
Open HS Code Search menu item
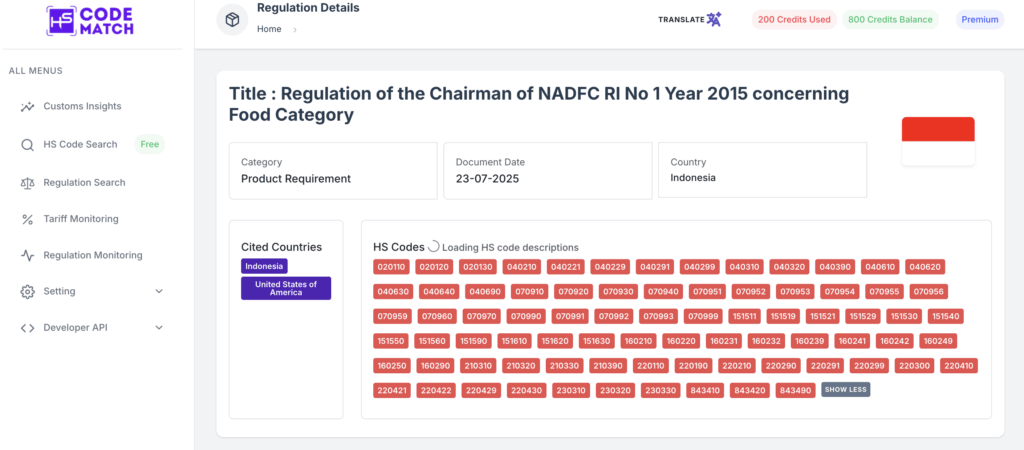pyautogui.click(x=80, y=144)
